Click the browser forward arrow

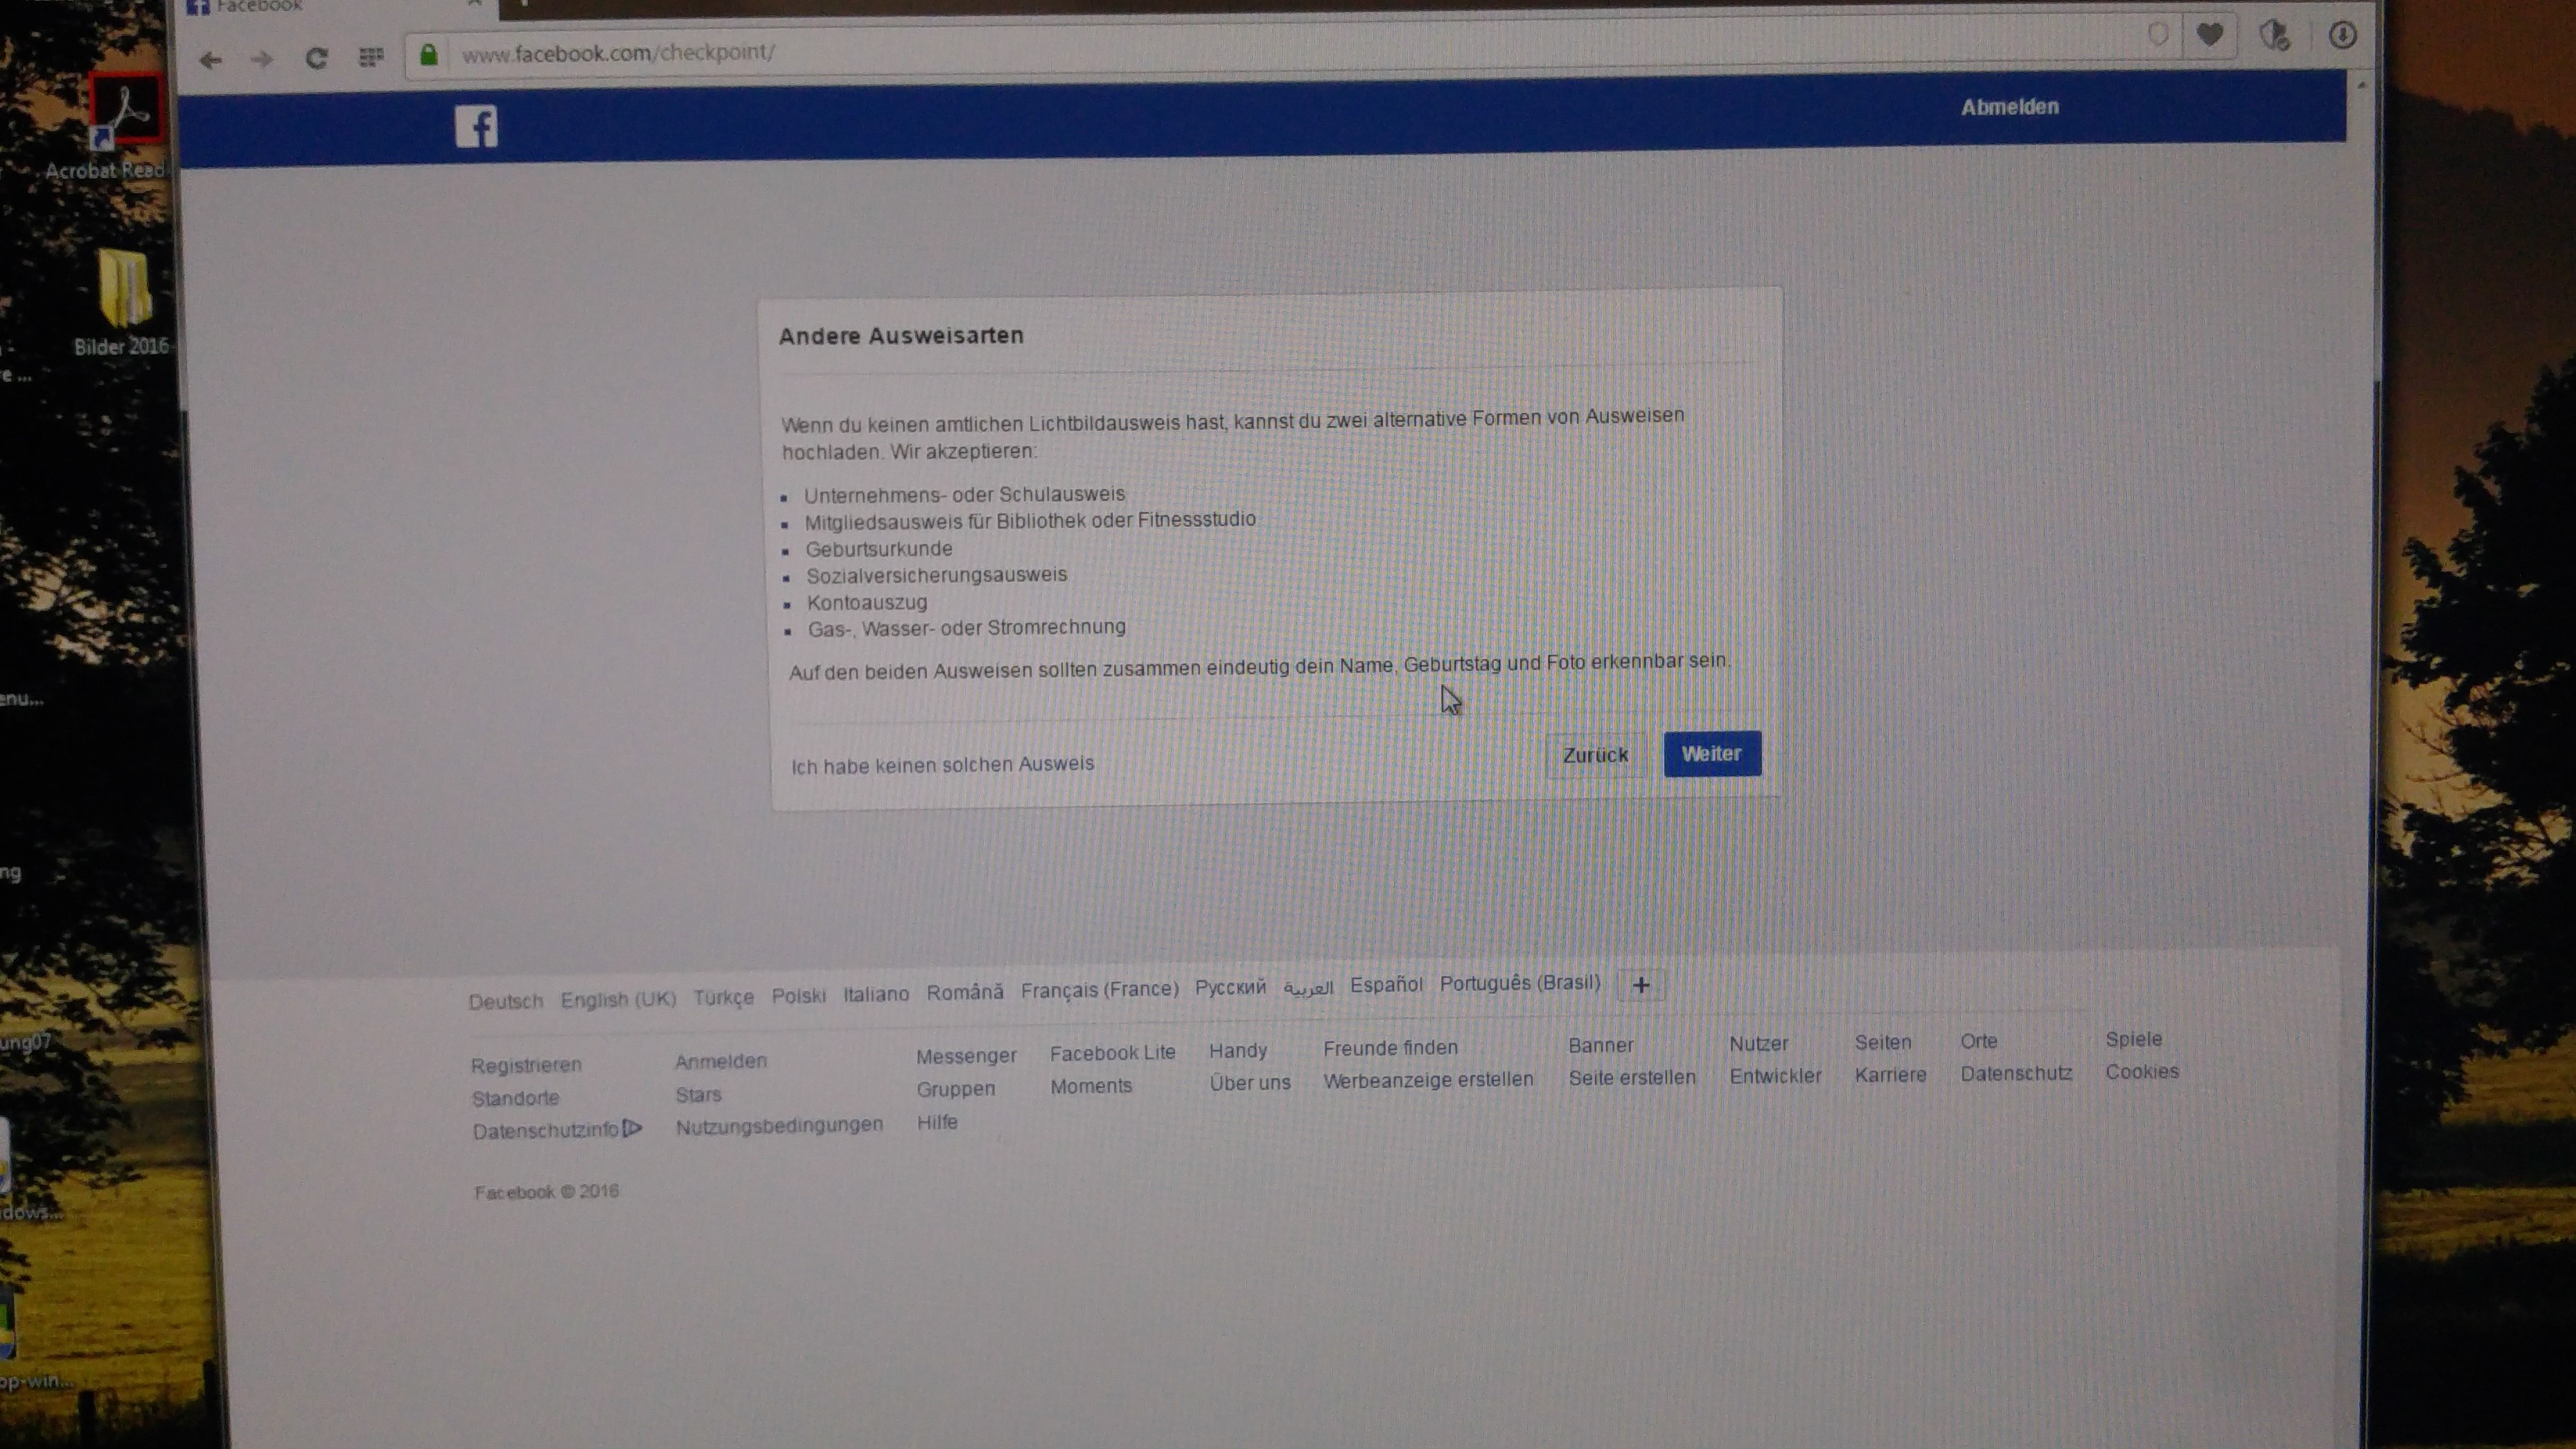(262, 60)
